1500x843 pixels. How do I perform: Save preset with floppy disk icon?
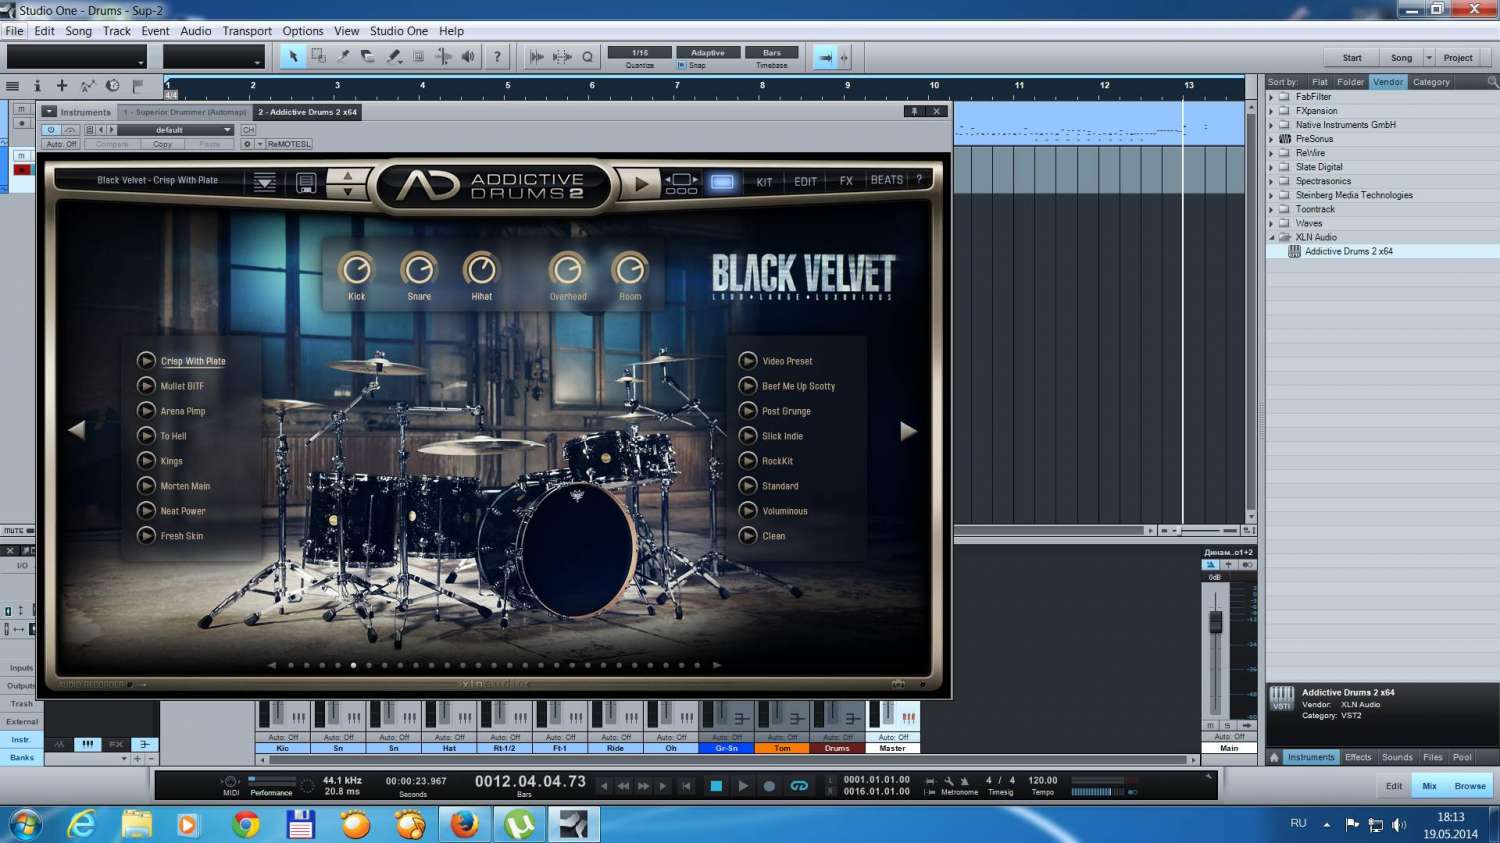click(x=306, y=183)
